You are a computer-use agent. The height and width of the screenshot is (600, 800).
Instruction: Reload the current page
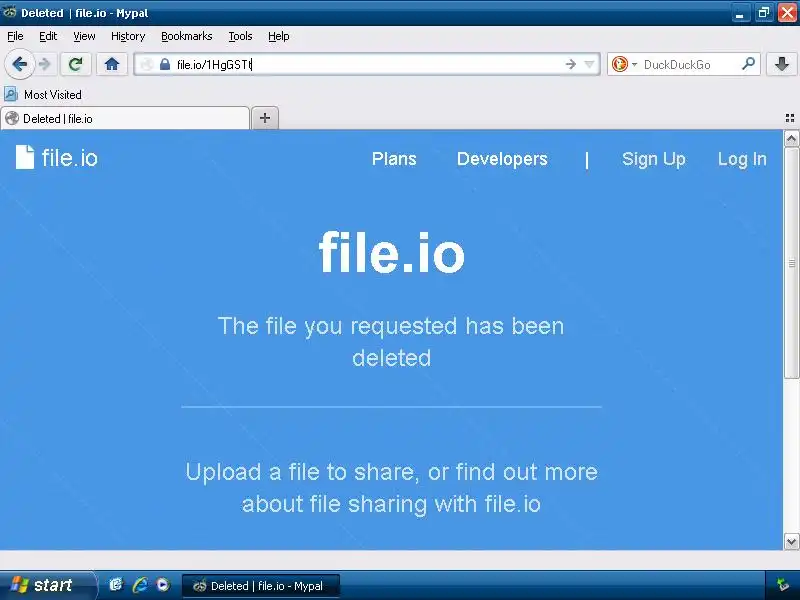pos(76,64)
